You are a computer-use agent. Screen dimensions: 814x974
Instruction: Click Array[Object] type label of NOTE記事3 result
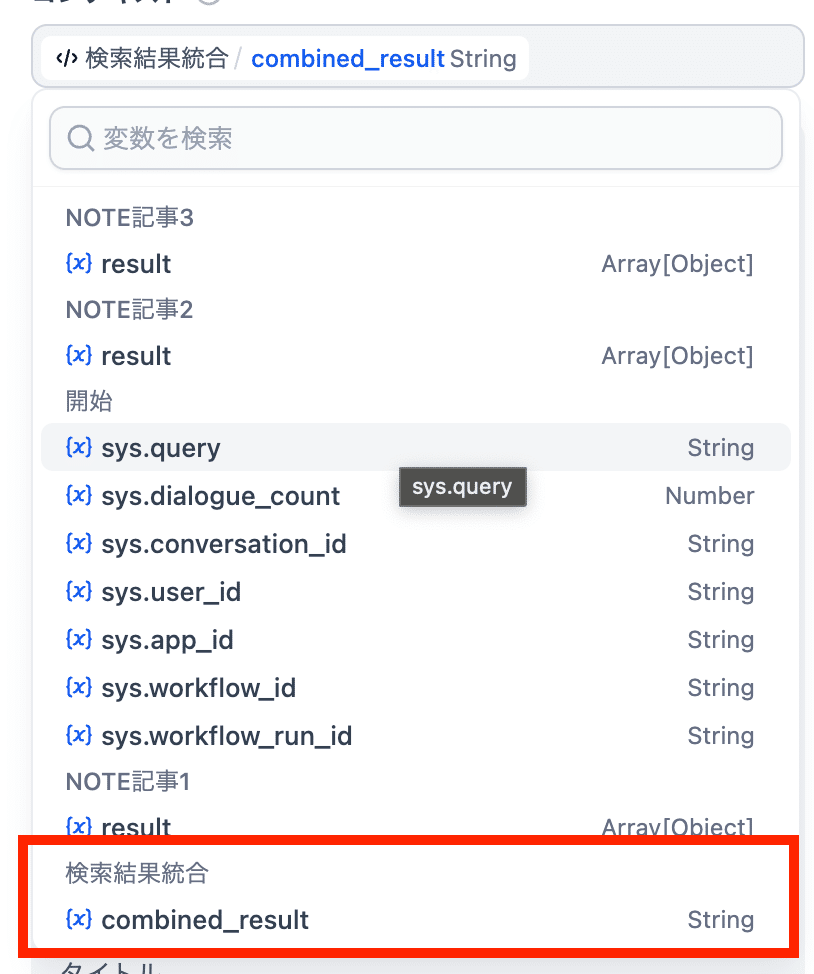pyautogui.click(x=677, y=264)
